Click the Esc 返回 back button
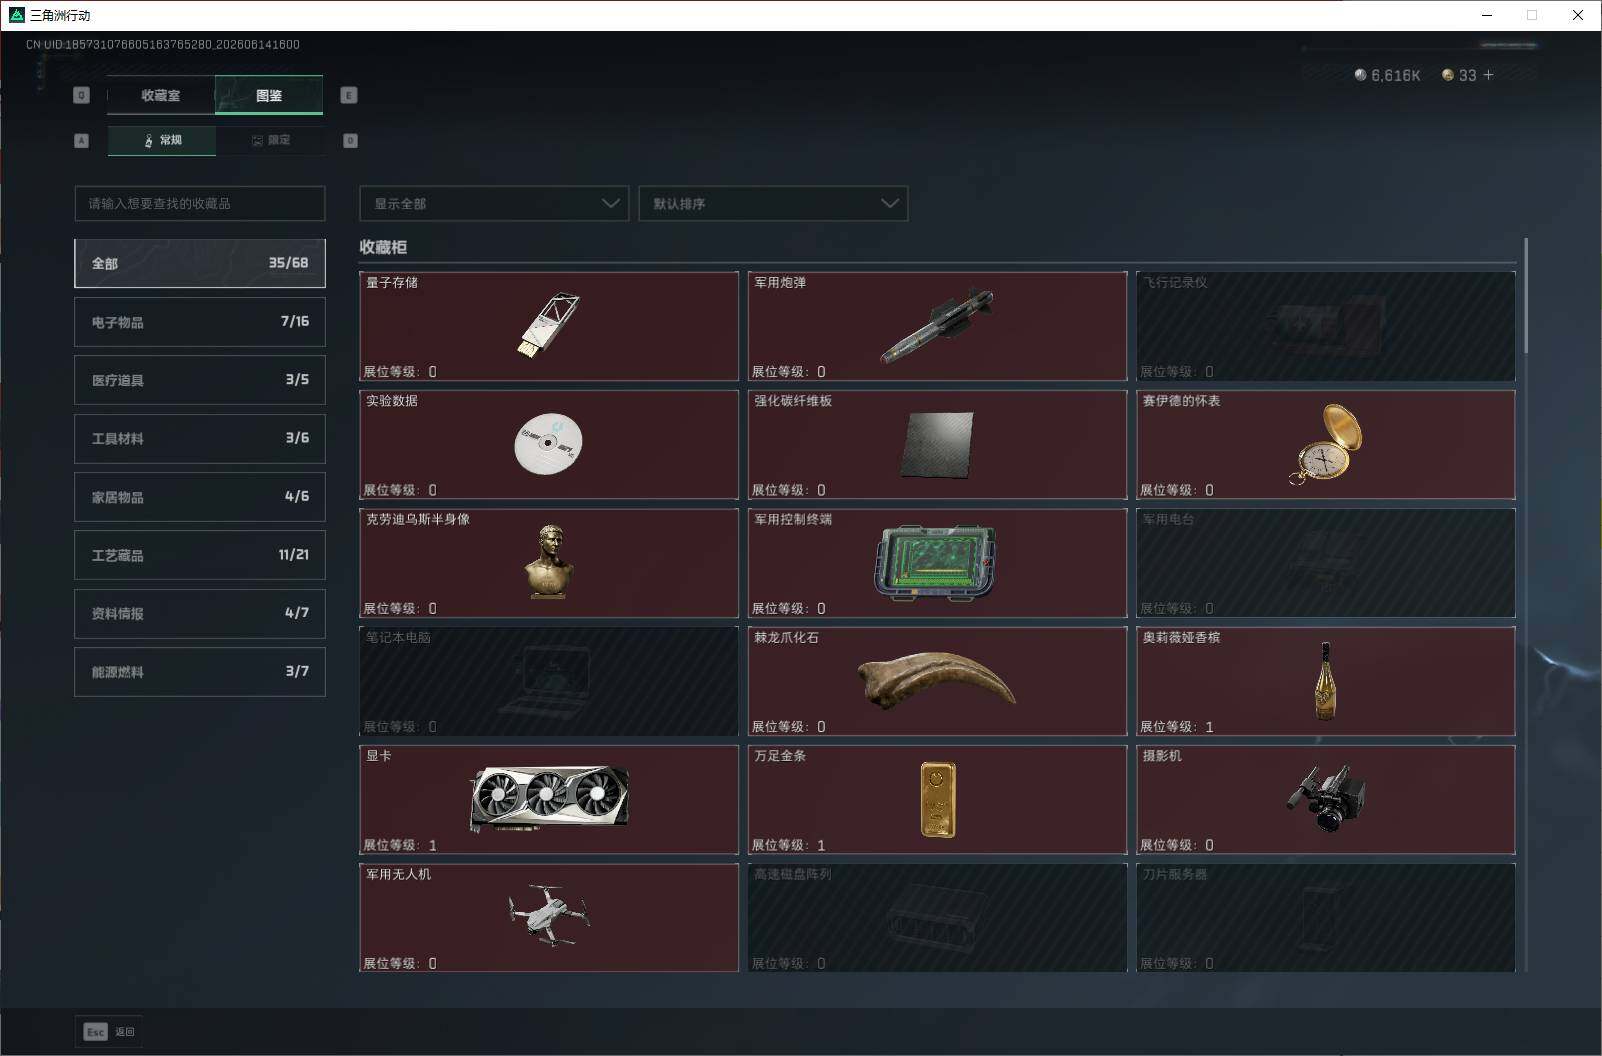This screenshot has width=1602, height=1056. 109,1031
